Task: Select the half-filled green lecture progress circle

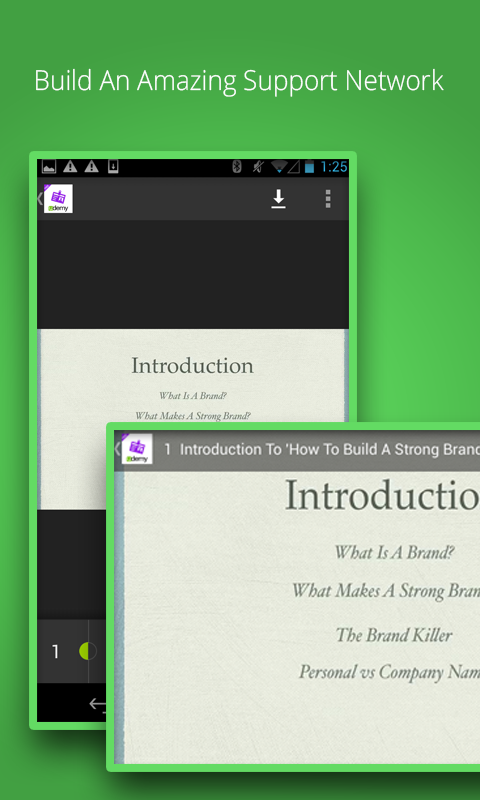Action: pos(88,652)
